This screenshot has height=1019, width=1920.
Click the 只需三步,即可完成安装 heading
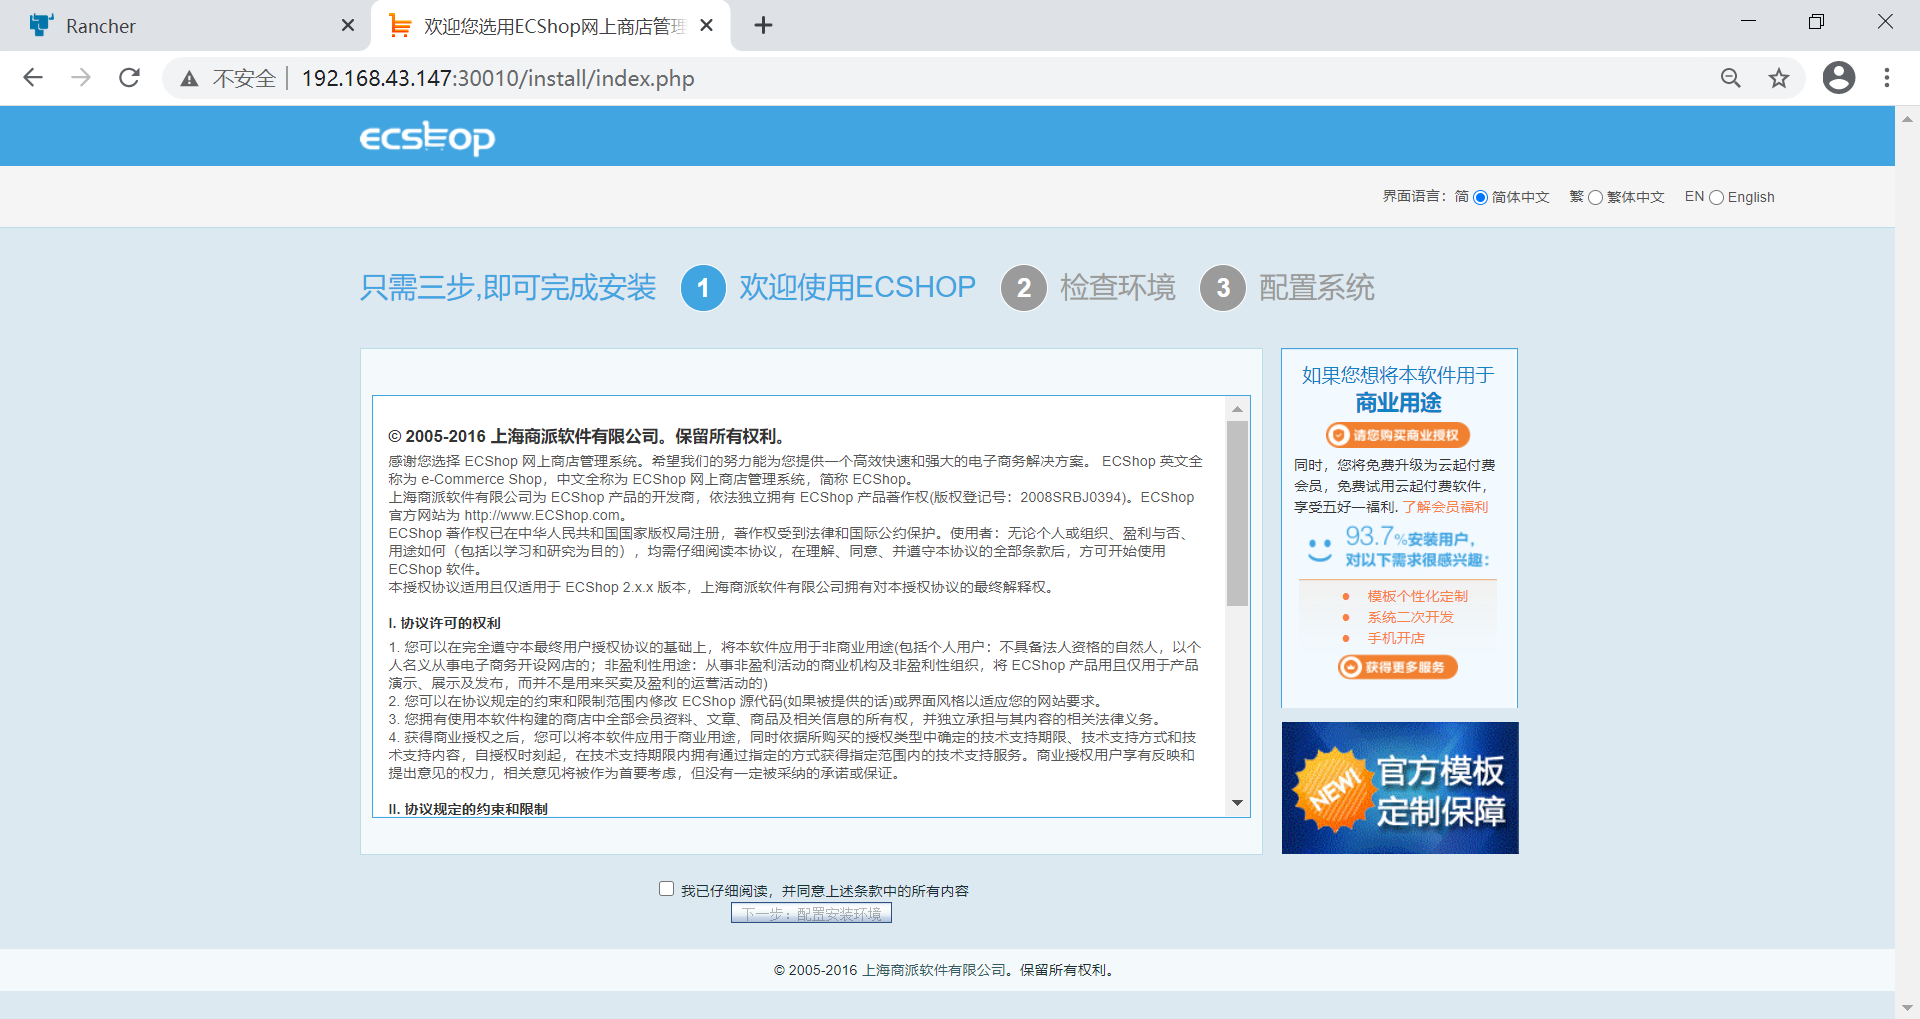508,288
